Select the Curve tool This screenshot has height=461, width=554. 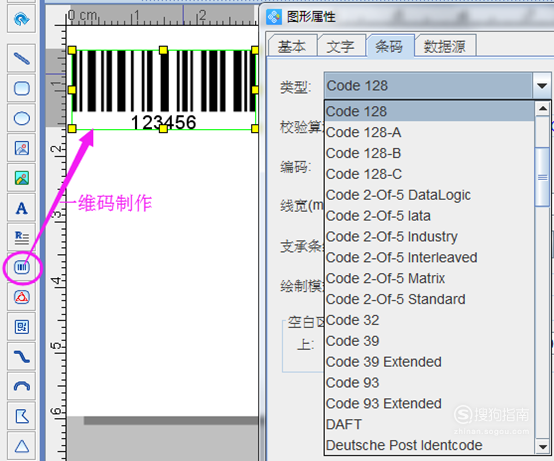click(x=22, y=357)
